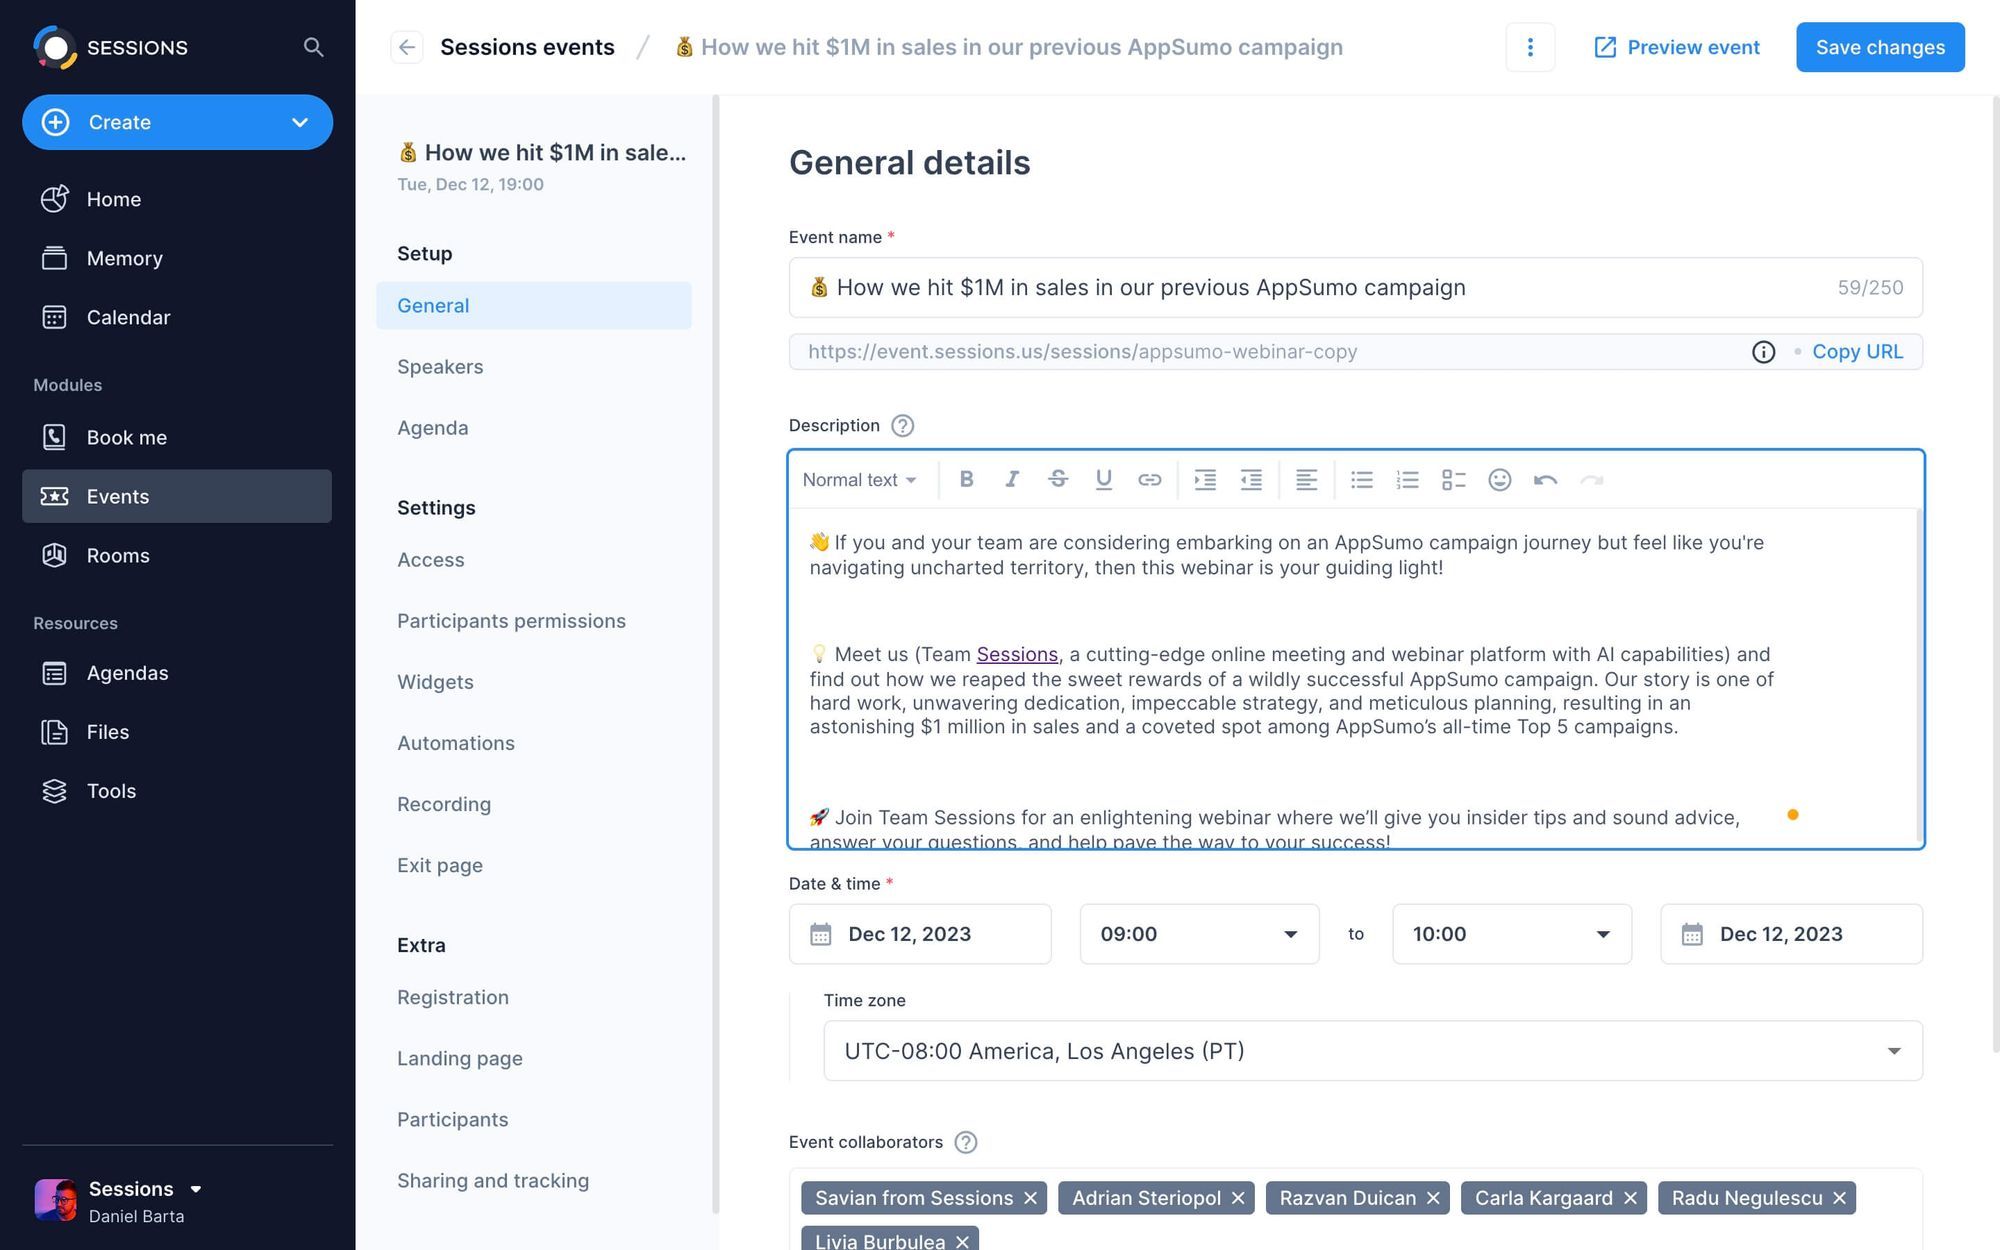Image resolution: width=2000 pixels, height=1250 pixels.
Task: Open Access settings
Action: pyautogui.click(x=534, y=560)
